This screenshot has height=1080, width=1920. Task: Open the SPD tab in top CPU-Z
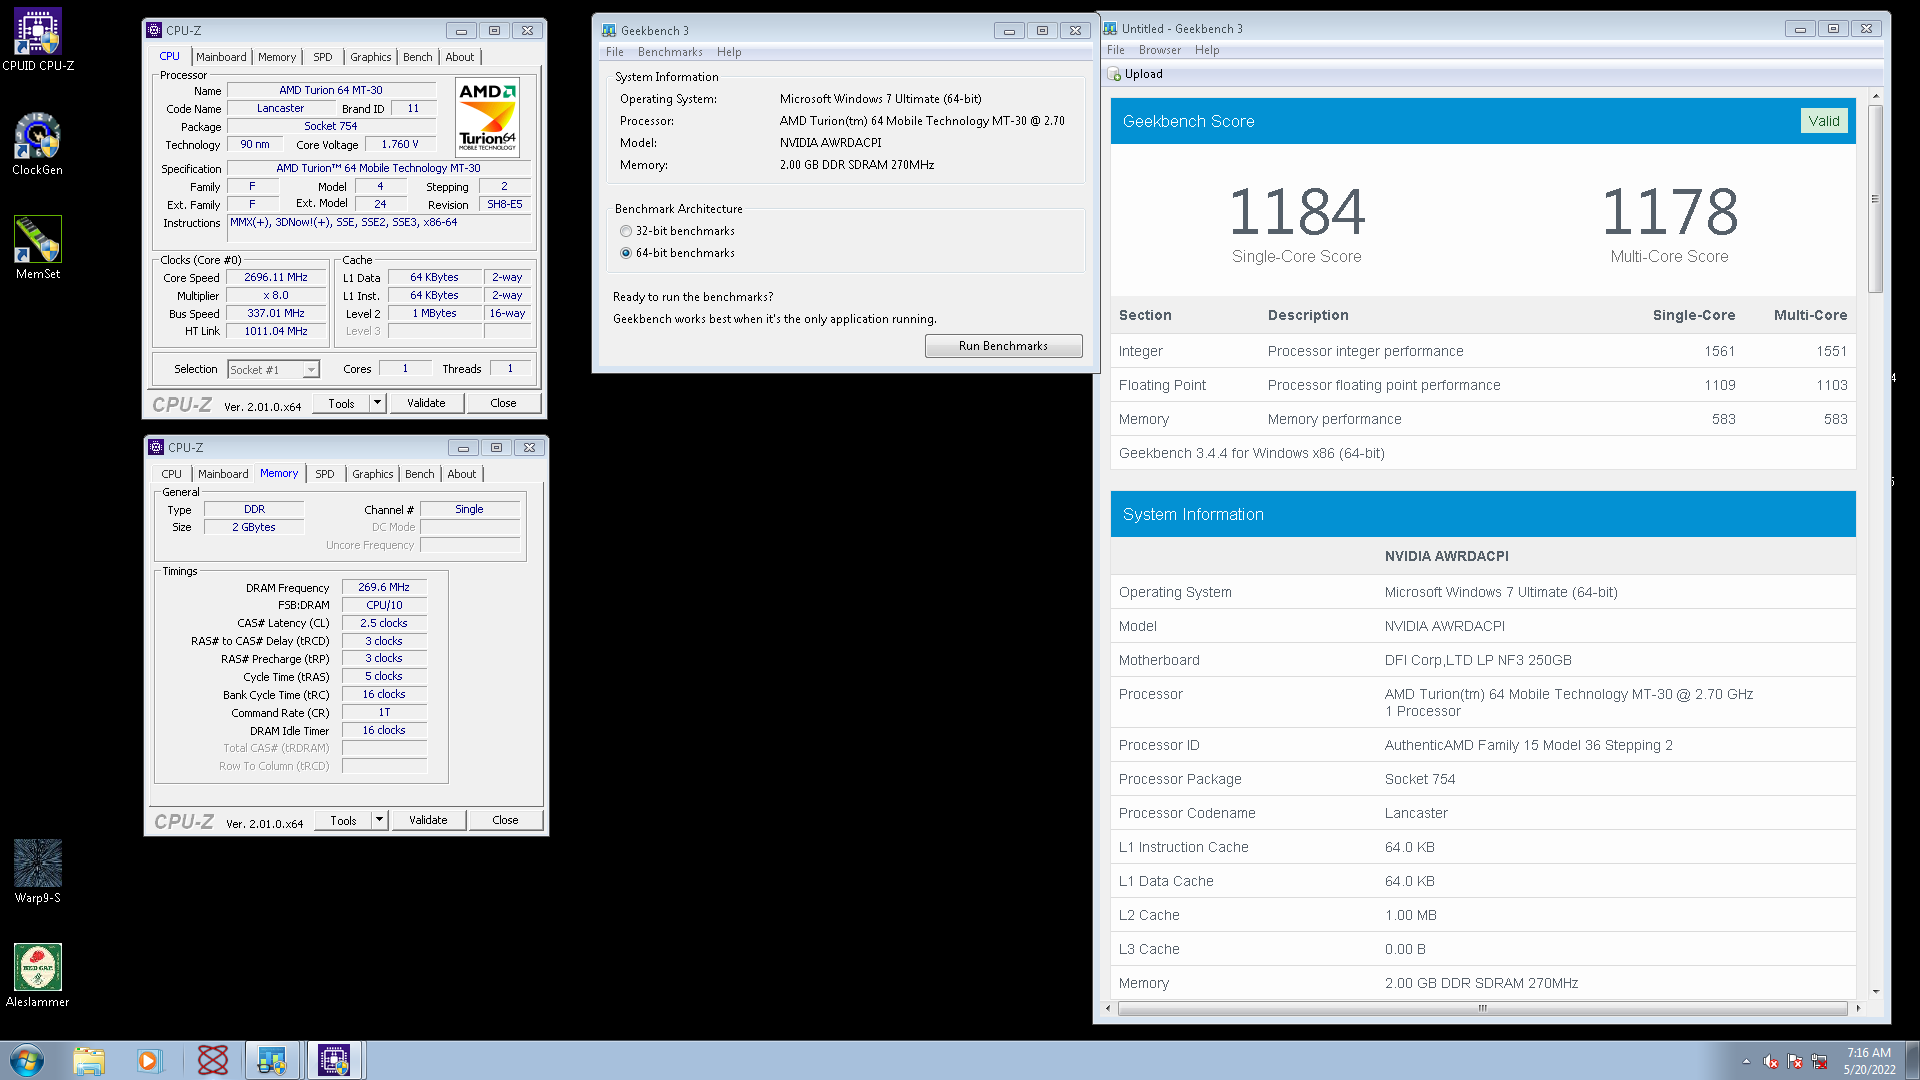pyautogui.click(x=323, y=57)
